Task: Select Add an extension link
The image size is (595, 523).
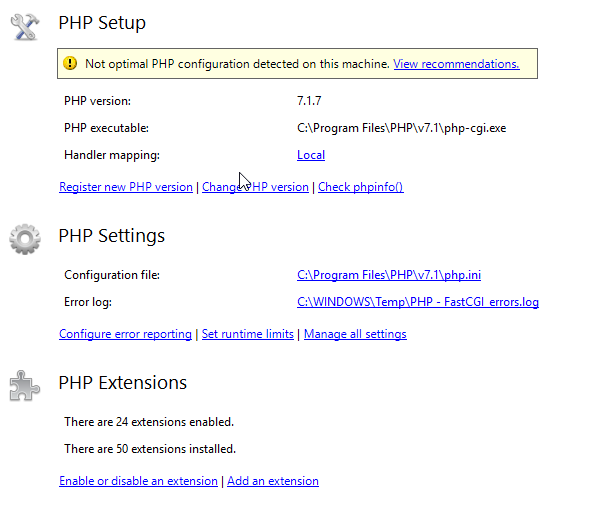Action: [x=273, y=481]
